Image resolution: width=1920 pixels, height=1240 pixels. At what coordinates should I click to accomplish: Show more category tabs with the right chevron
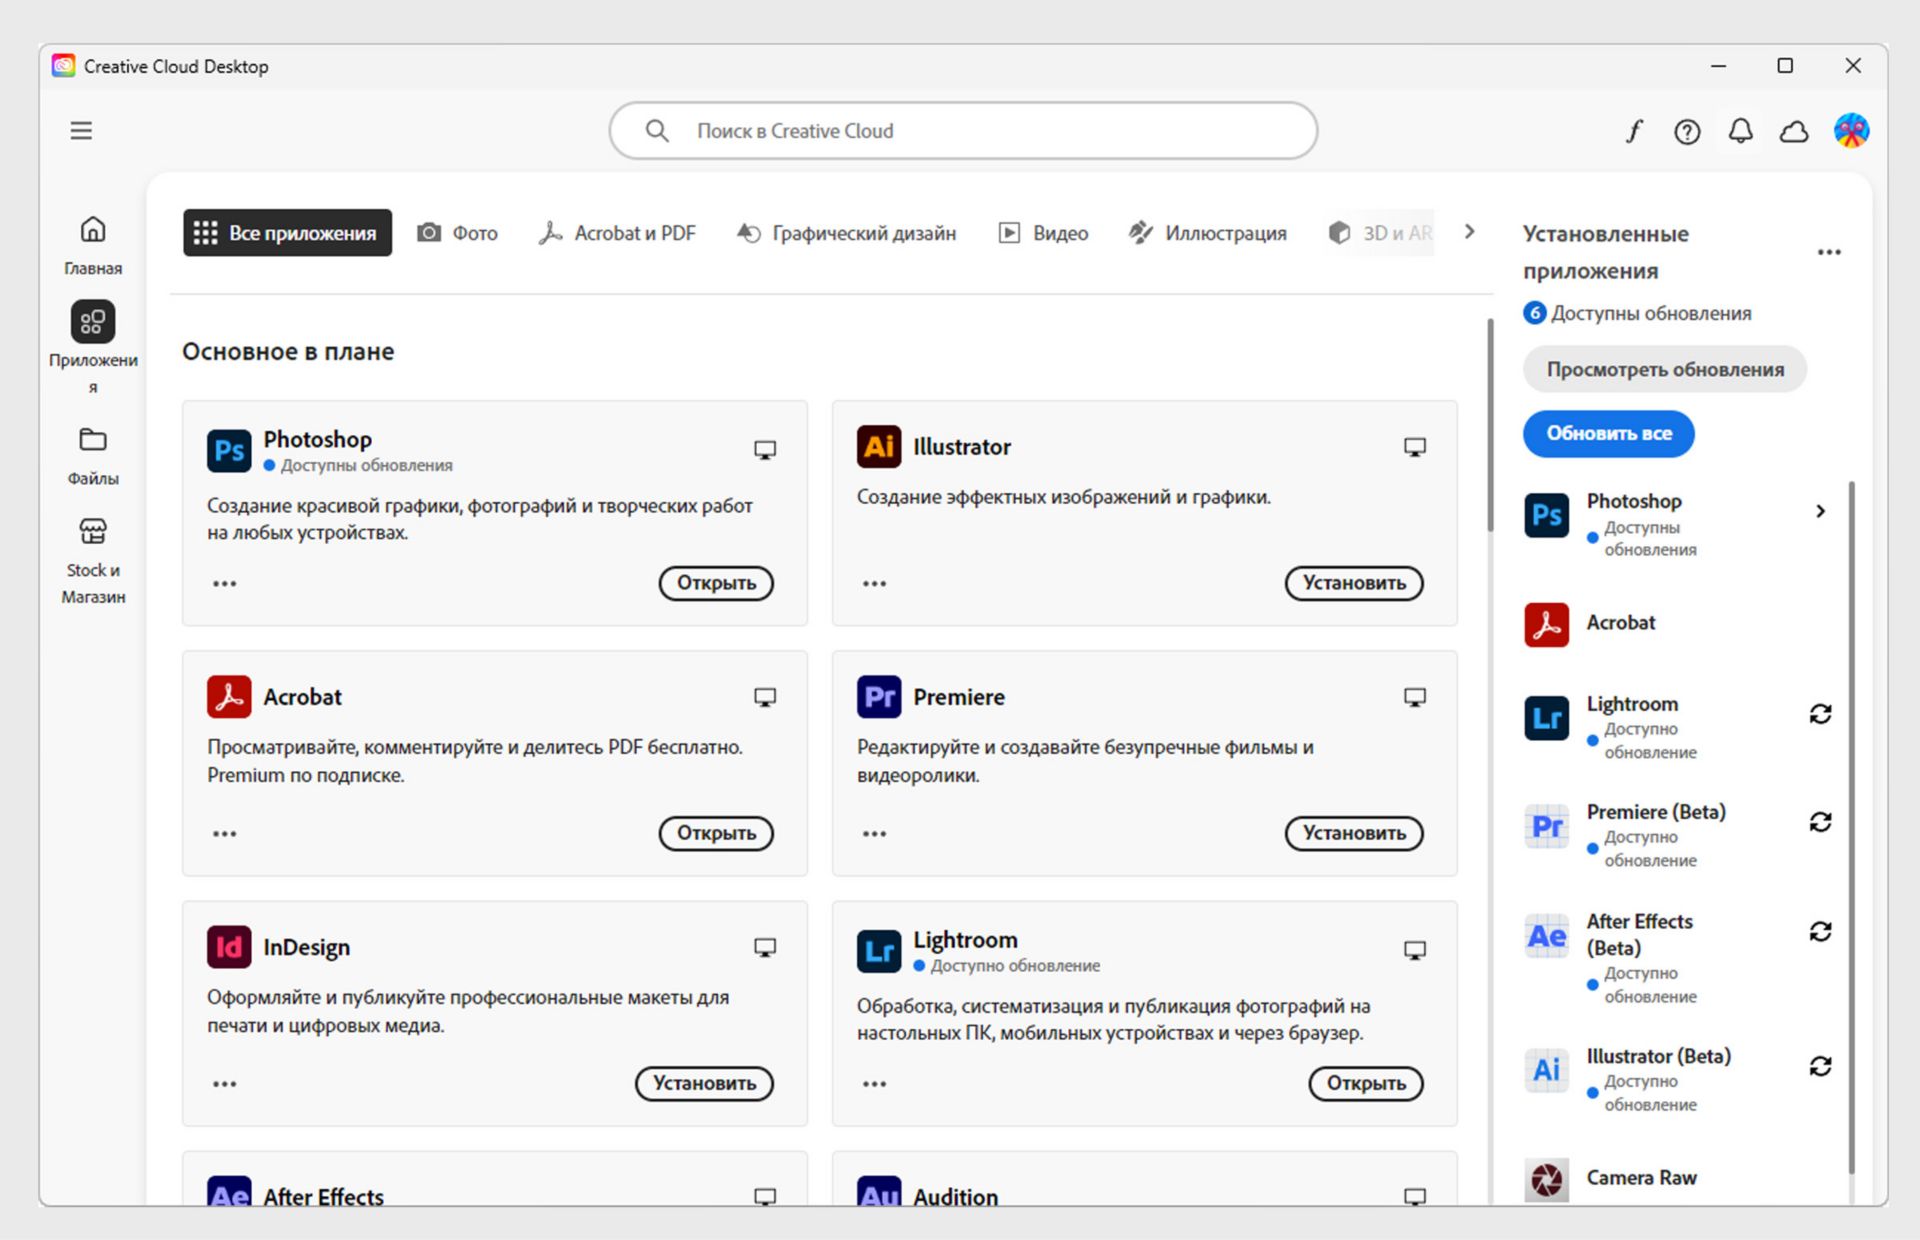click(x=1469, y=232)
